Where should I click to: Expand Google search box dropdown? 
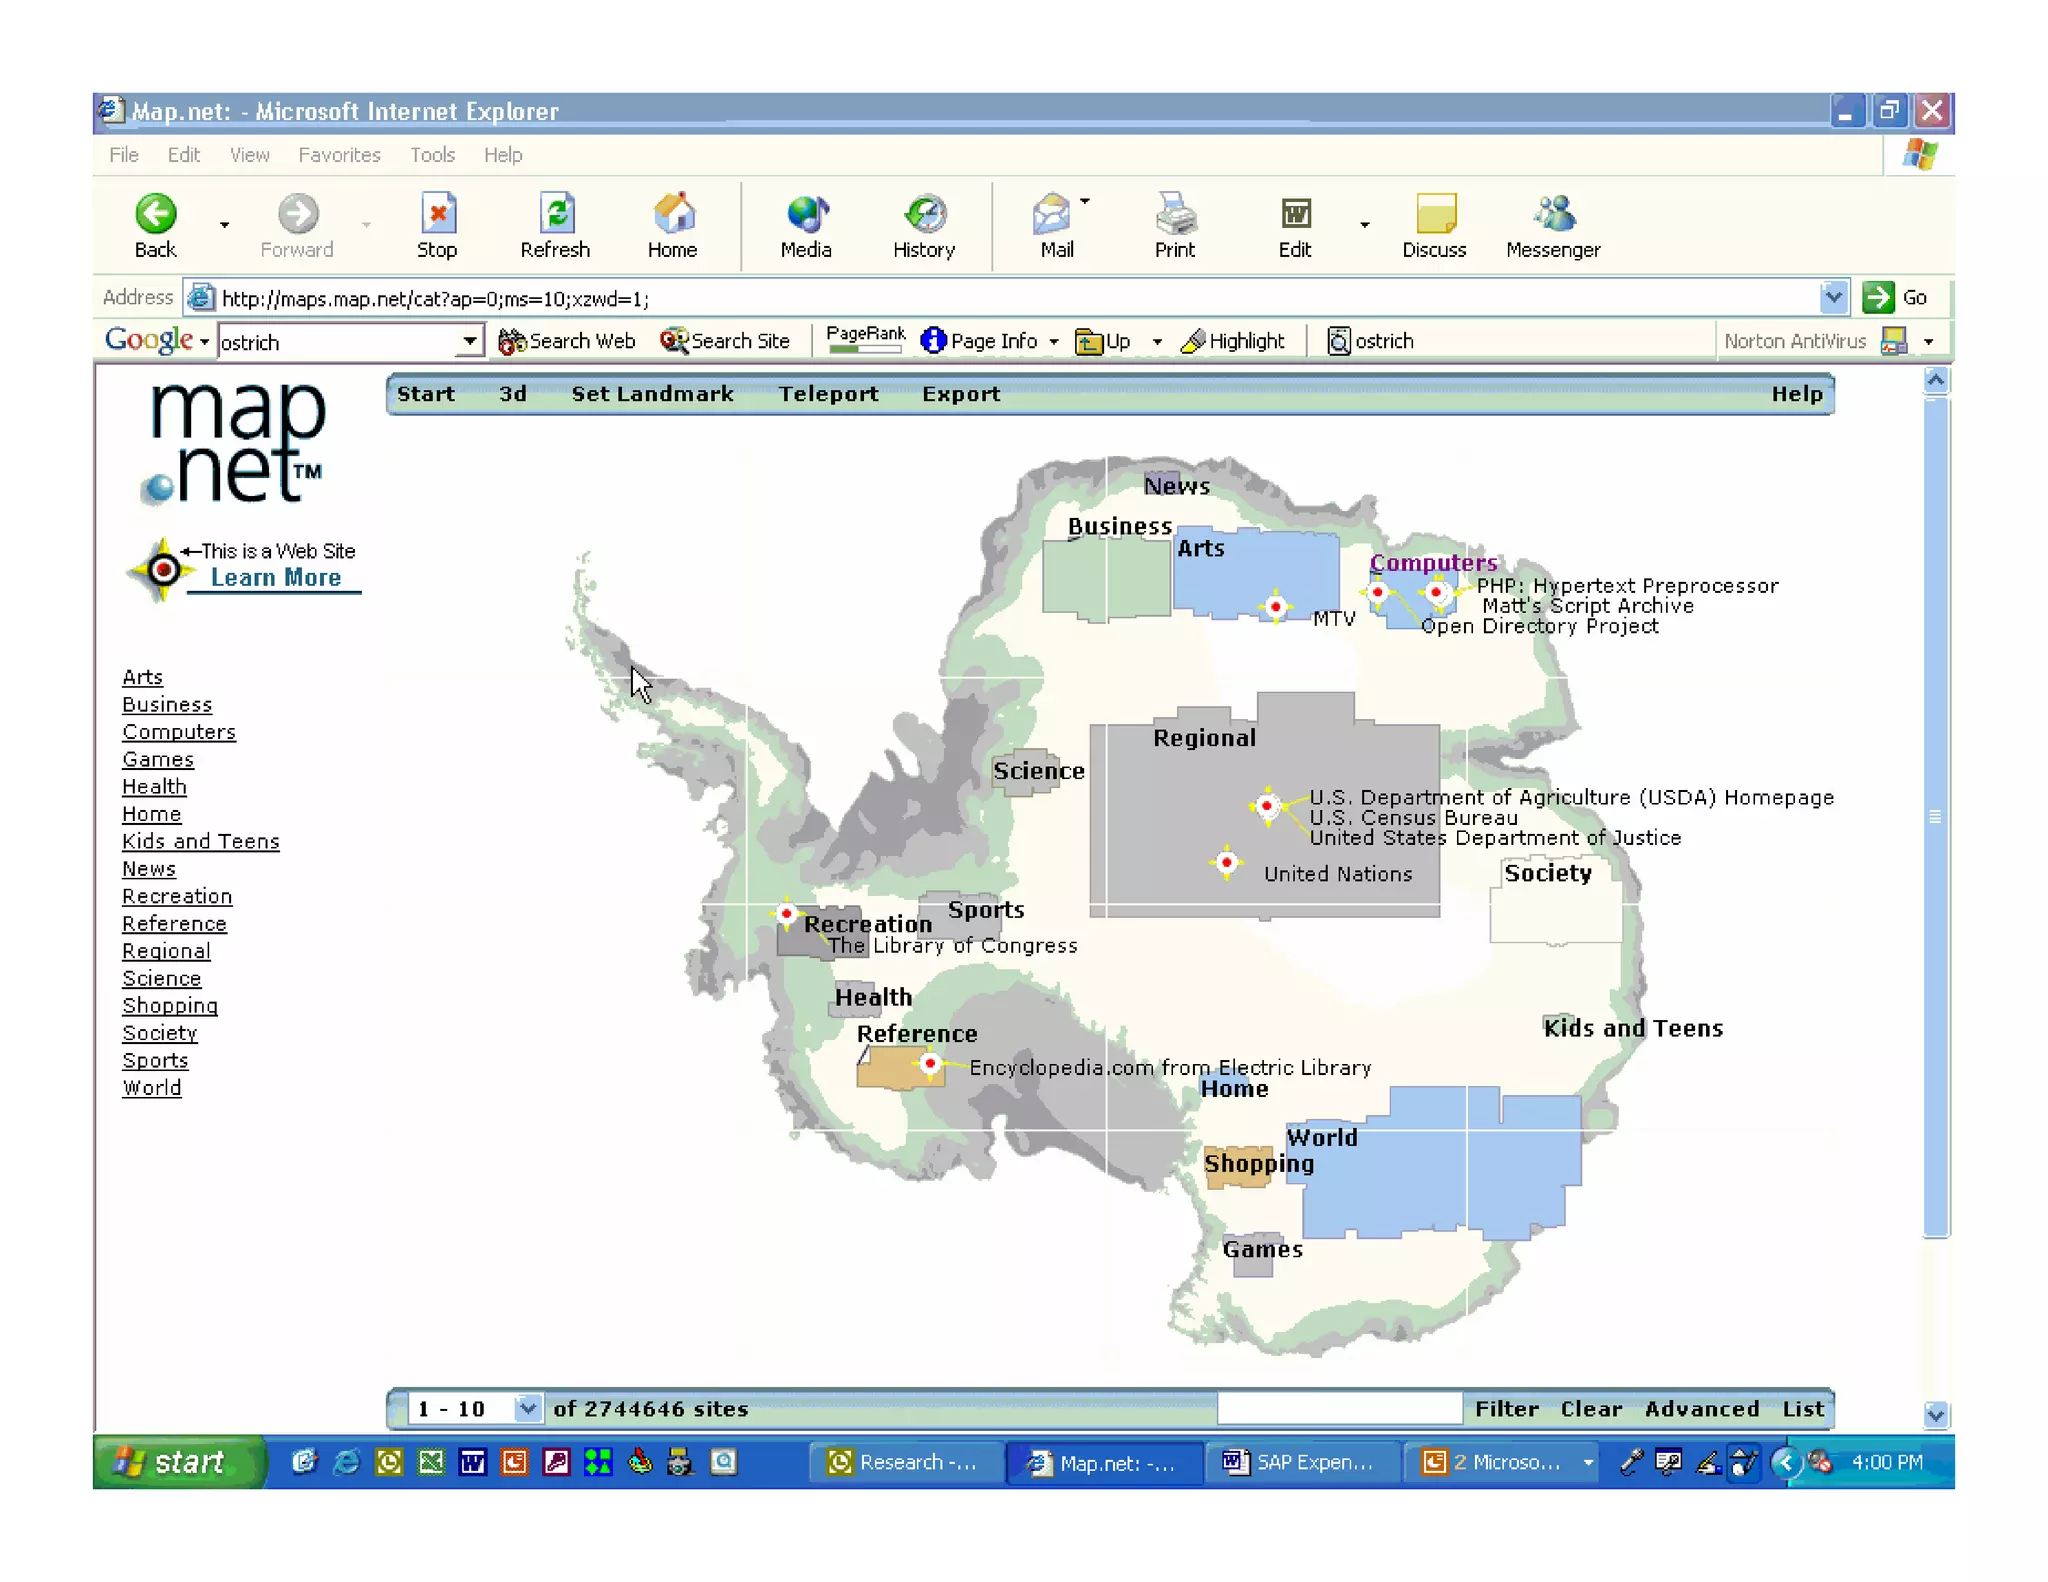[x=469, y=341]
